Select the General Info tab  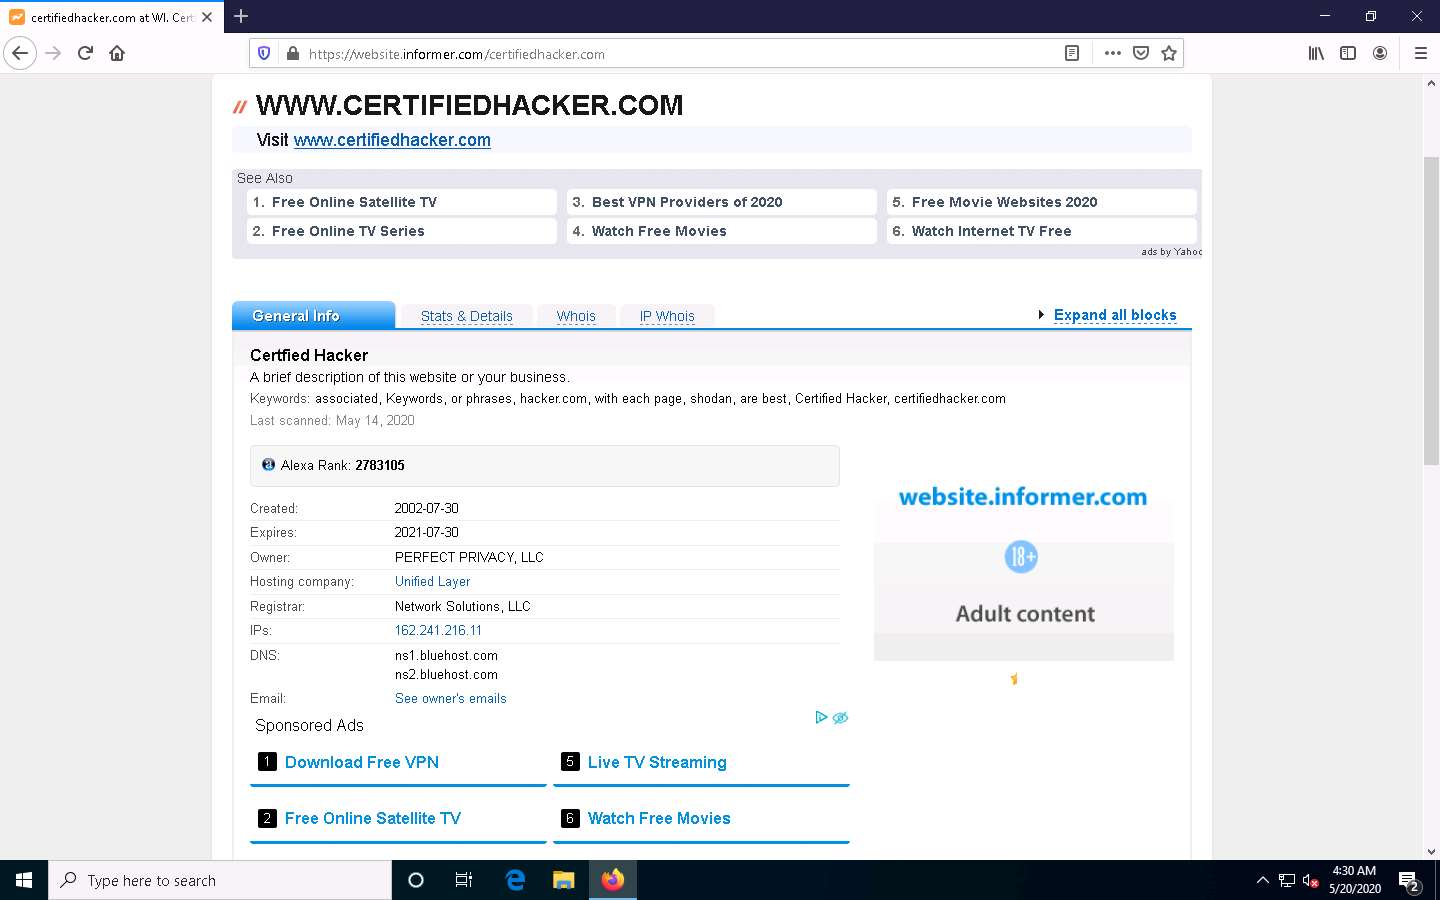pyautogui.click(x=313, y=315)
